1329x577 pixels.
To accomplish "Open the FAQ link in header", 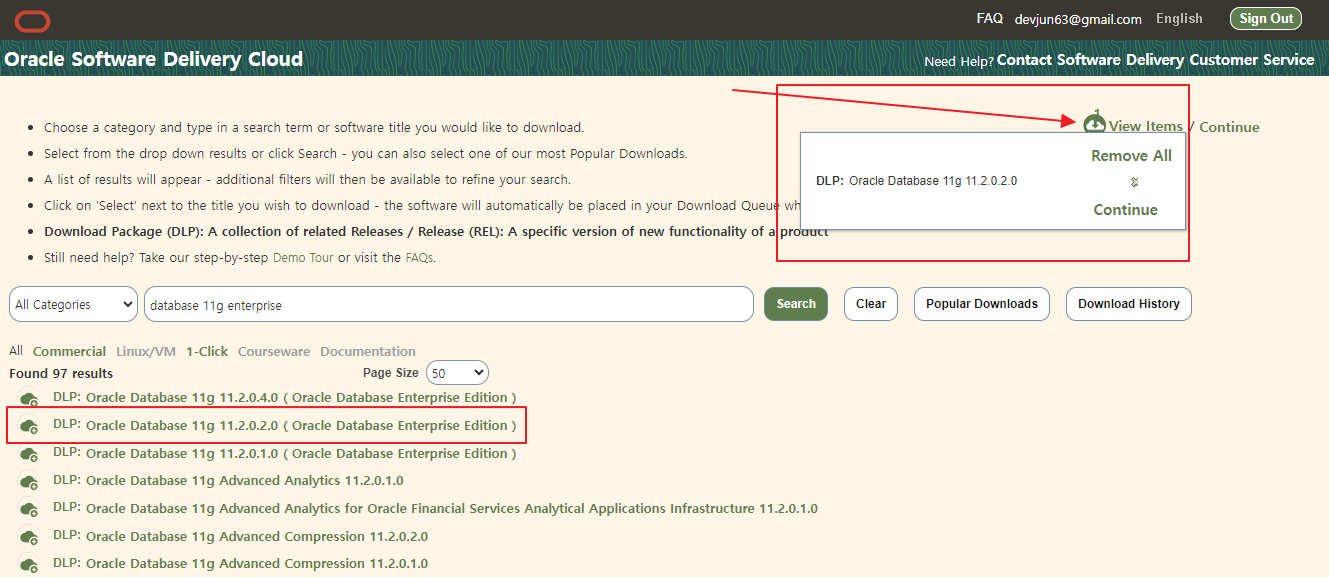I will (x=989, y=18).
